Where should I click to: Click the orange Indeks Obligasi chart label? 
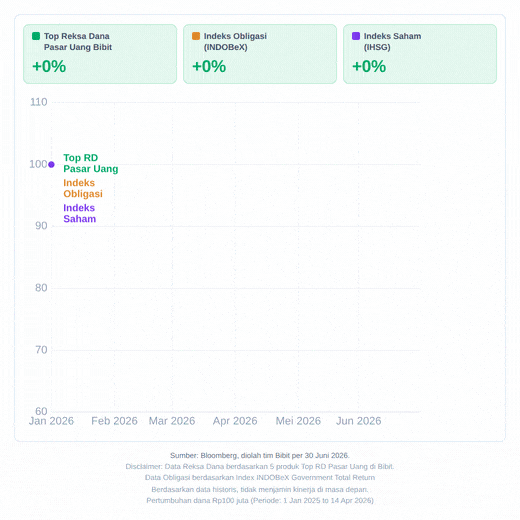83,188
